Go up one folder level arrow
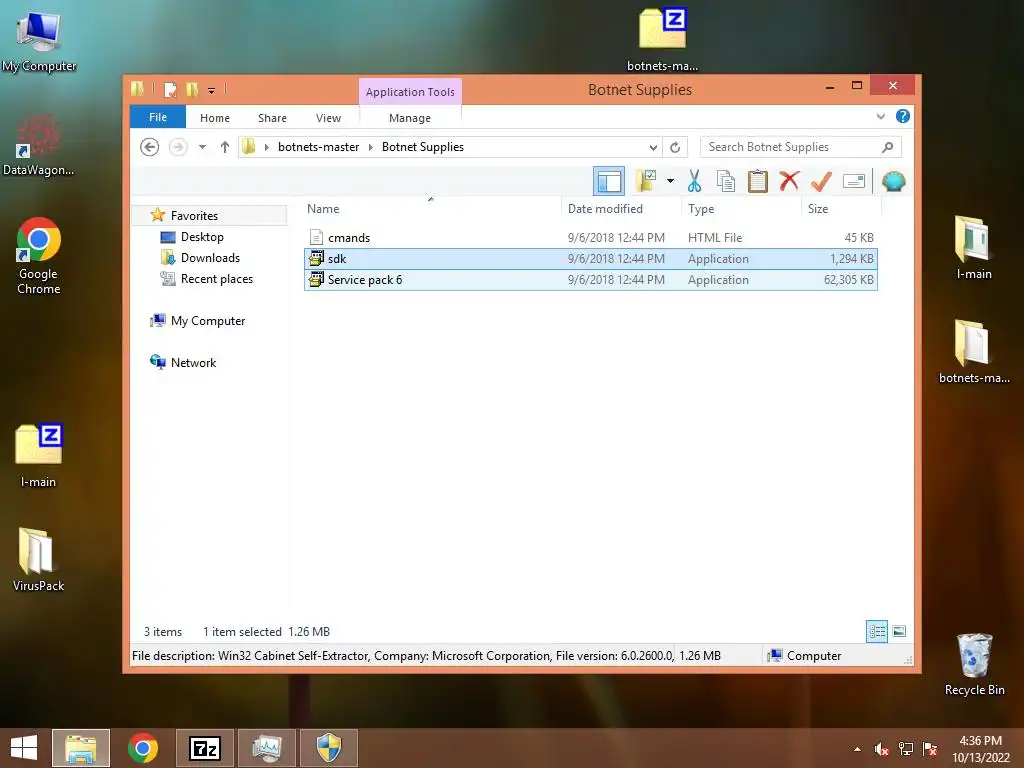 pyautogui.click(x=225, y=147)
